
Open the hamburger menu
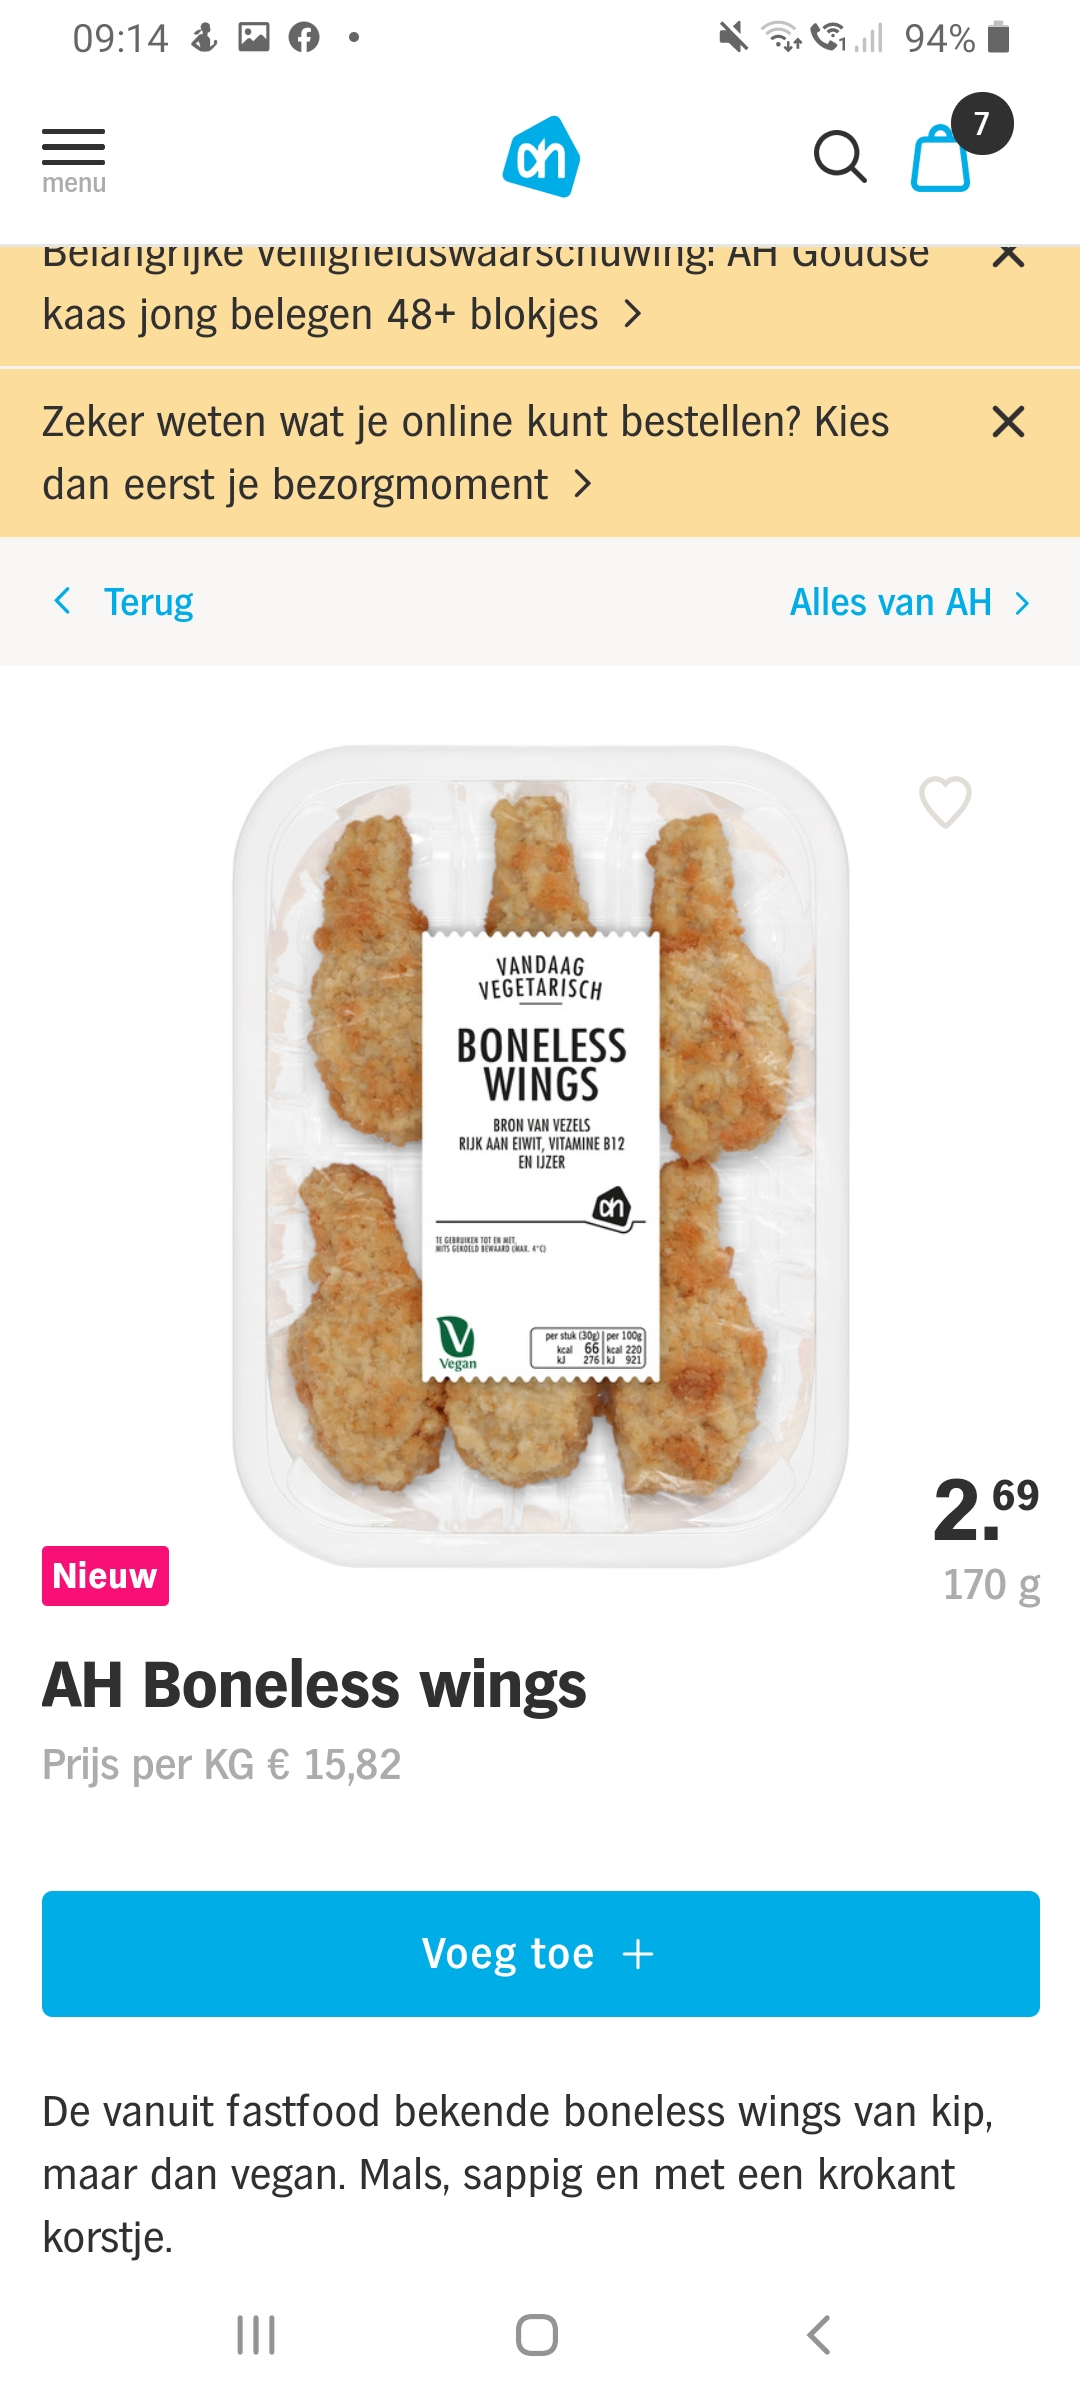point(73,160)
